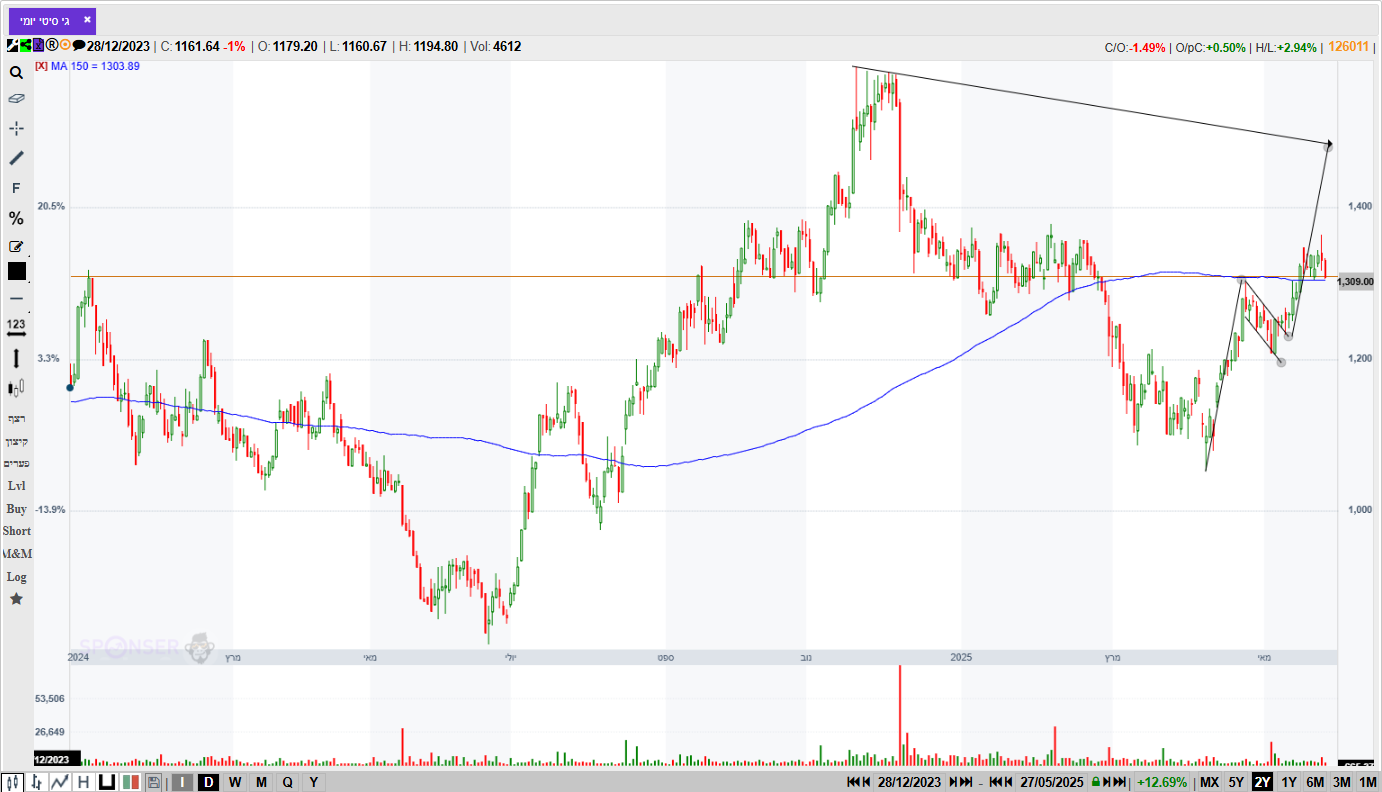The width and height of the screenshot is (1382, 792).
Task: Select the monthly 'M' interval
Action: [x=261, y=782]
